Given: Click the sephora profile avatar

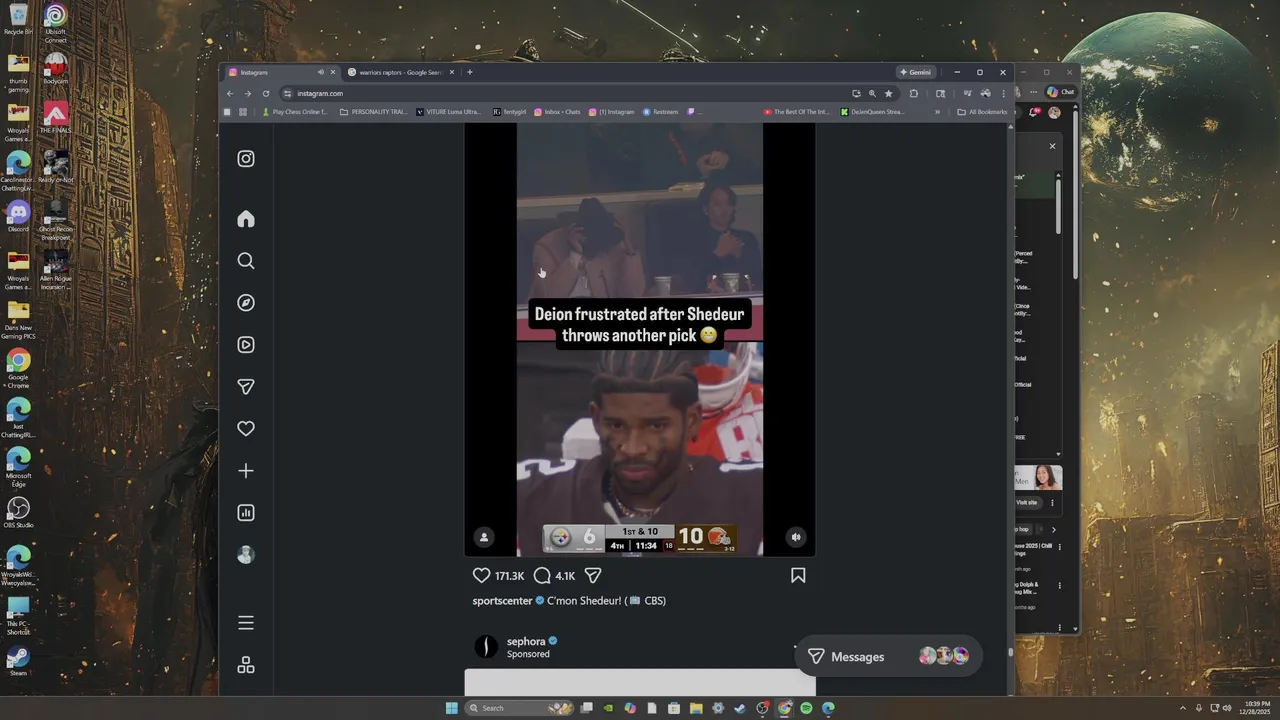Looking at the screenshot, I should click(486, 647).
